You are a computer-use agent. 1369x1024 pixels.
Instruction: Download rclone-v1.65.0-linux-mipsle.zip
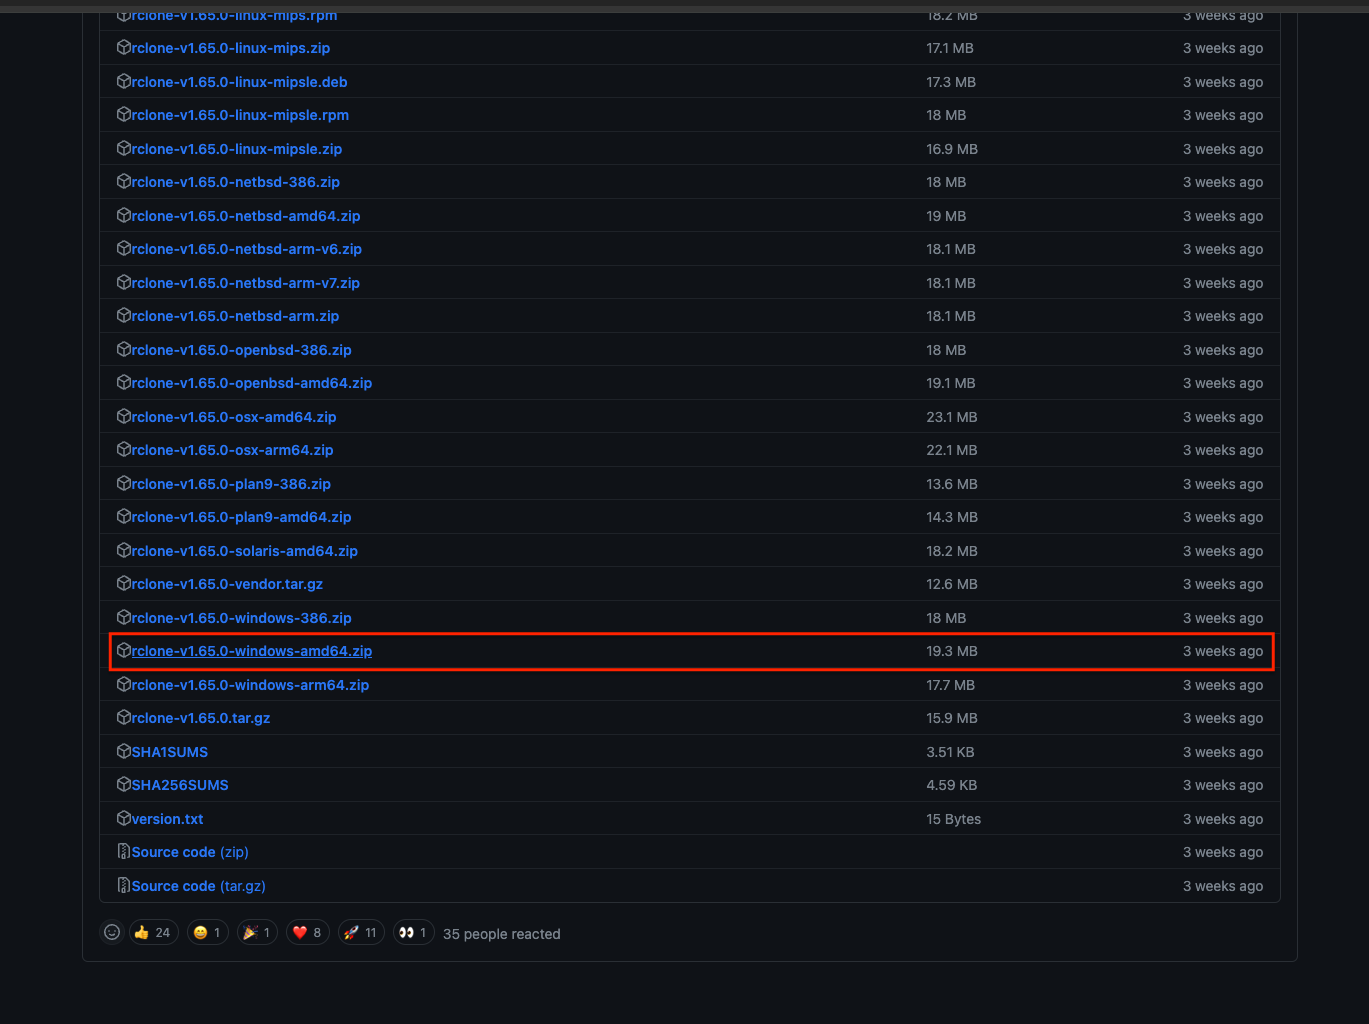pyautogui.click(x=236, y=149)
